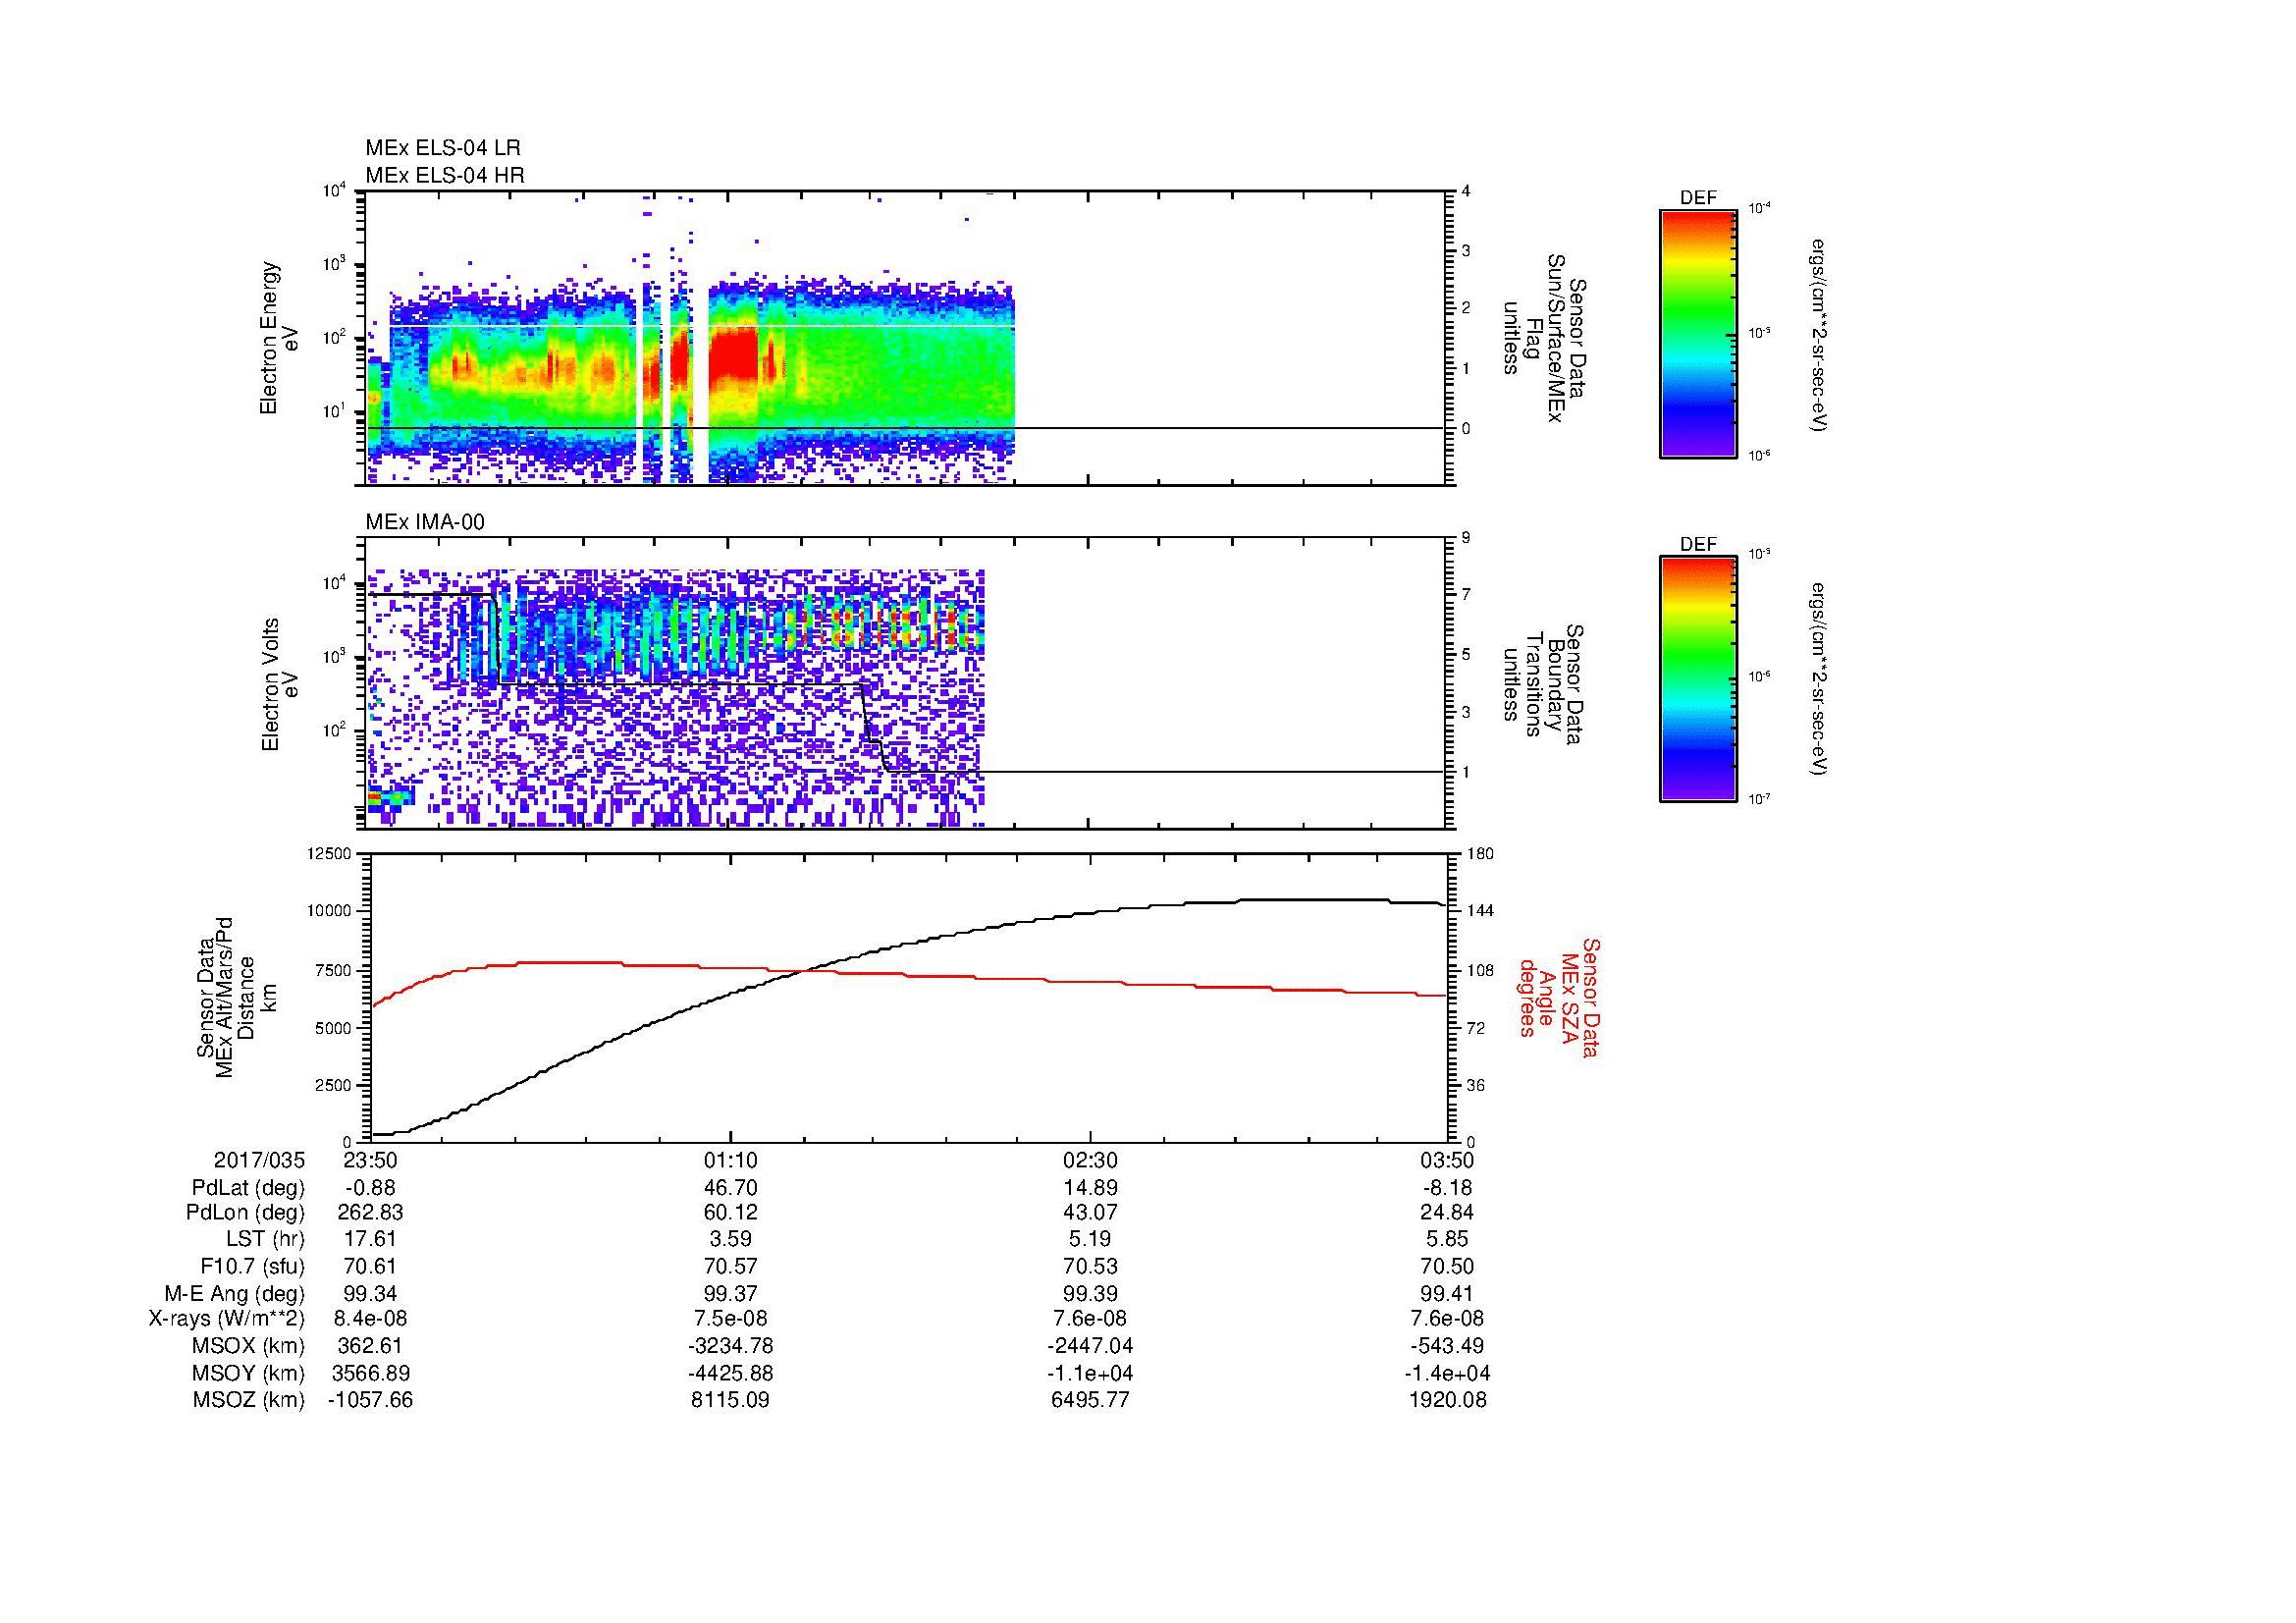Viewport: 2296px width, 1623px height.
Task: Click the Boundary Transitions axis label
Action: 1543,685
